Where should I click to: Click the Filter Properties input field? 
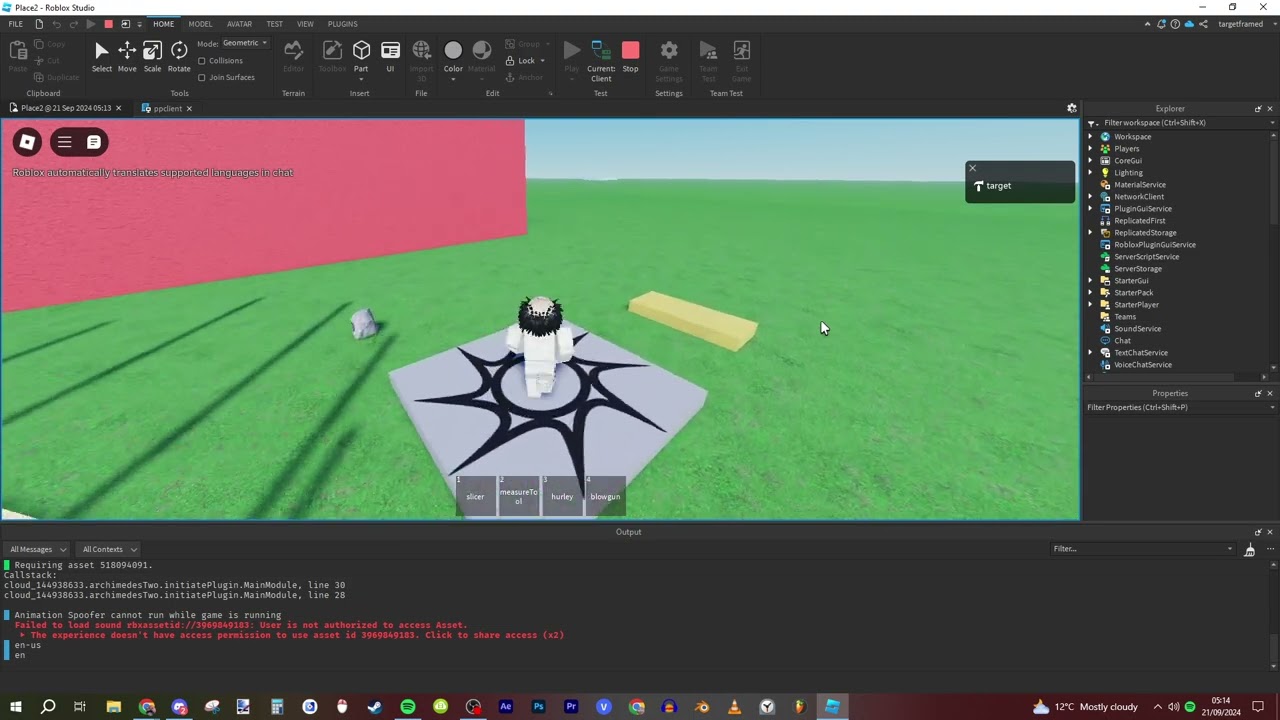coord(1180,407)
